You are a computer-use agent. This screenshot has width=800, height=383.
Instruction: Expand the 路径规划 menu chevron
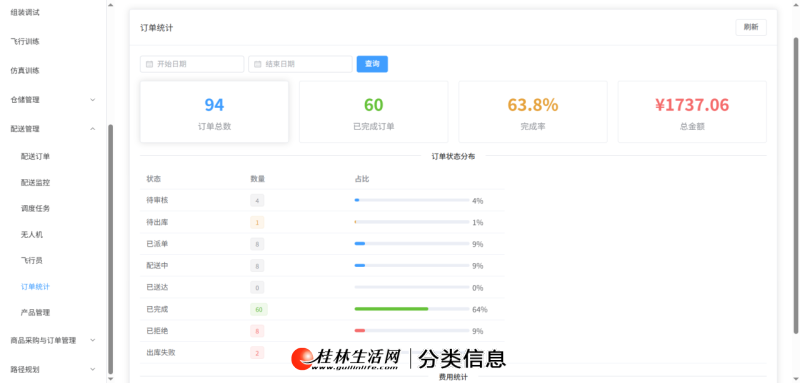pyautogui.click(x=93, y=369)
